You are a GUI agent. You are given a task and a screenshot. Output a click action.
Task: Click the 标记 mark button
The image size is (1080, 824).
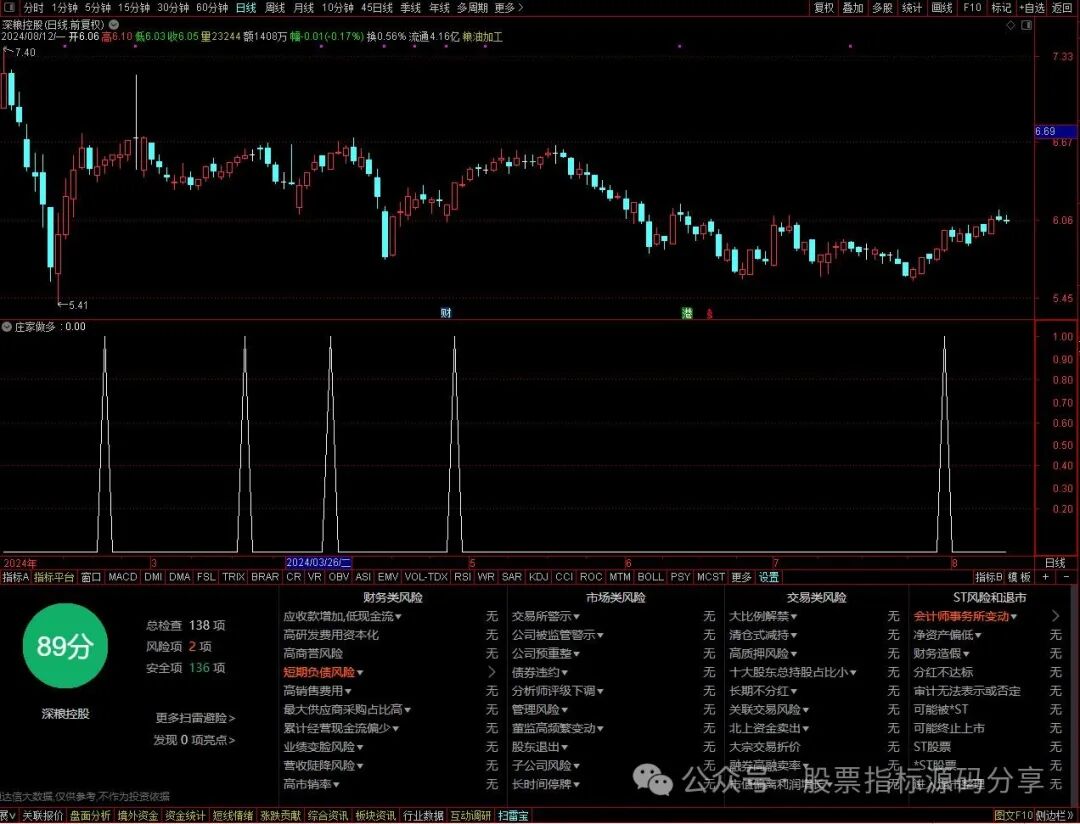pyautogui.click(x=1001, y=8)
